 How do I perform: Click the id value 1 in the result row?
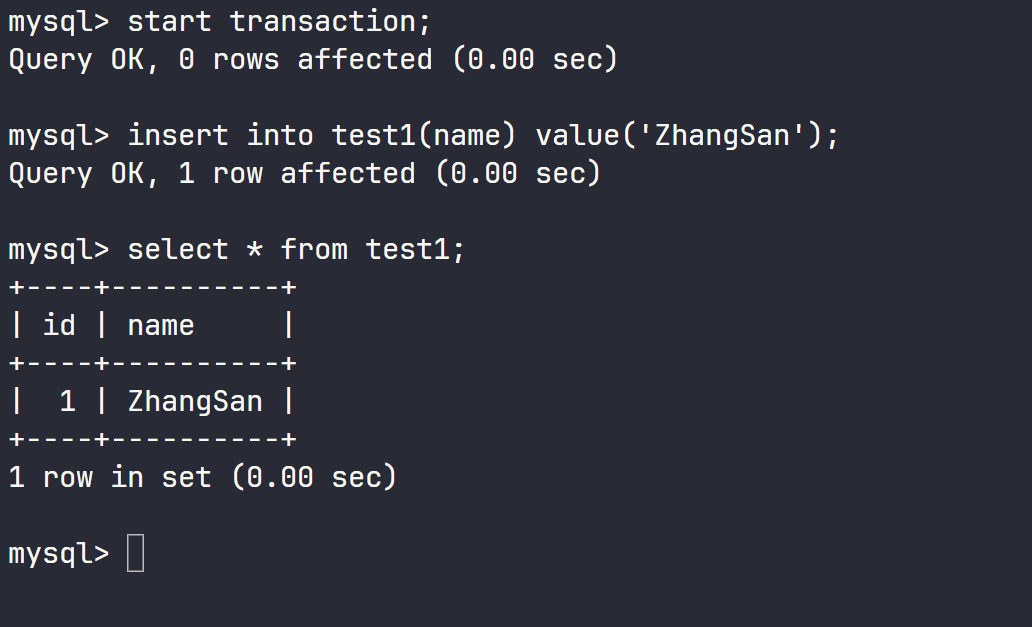(x=67, y=401)
